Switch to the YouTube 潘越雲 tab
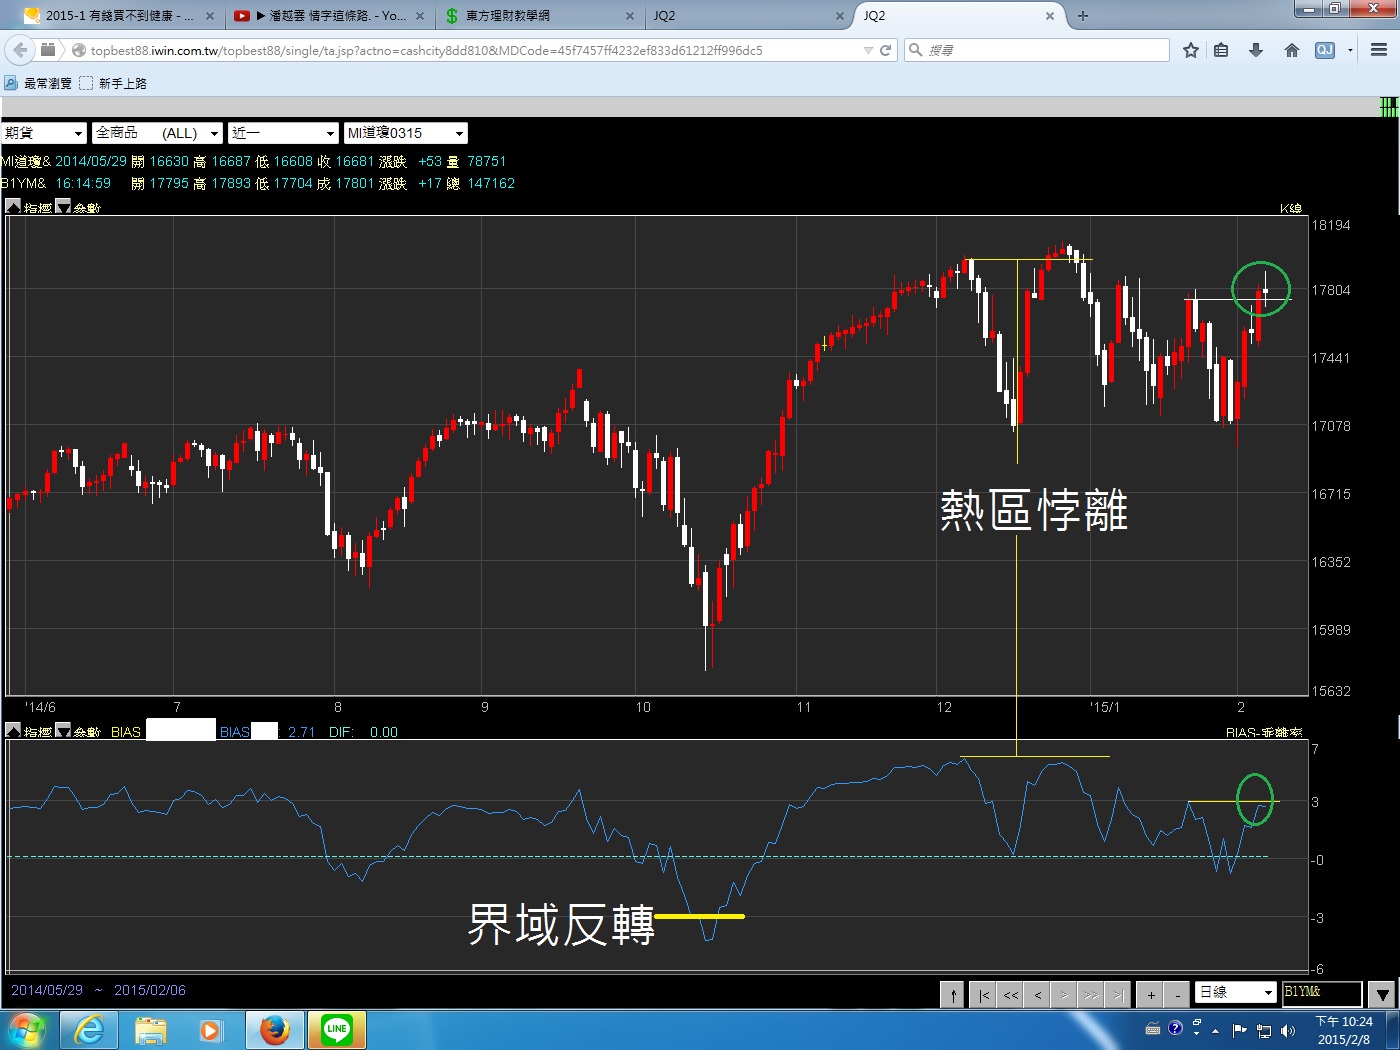This screenshot has height=1050, width=1400. (x=330, y=16)
